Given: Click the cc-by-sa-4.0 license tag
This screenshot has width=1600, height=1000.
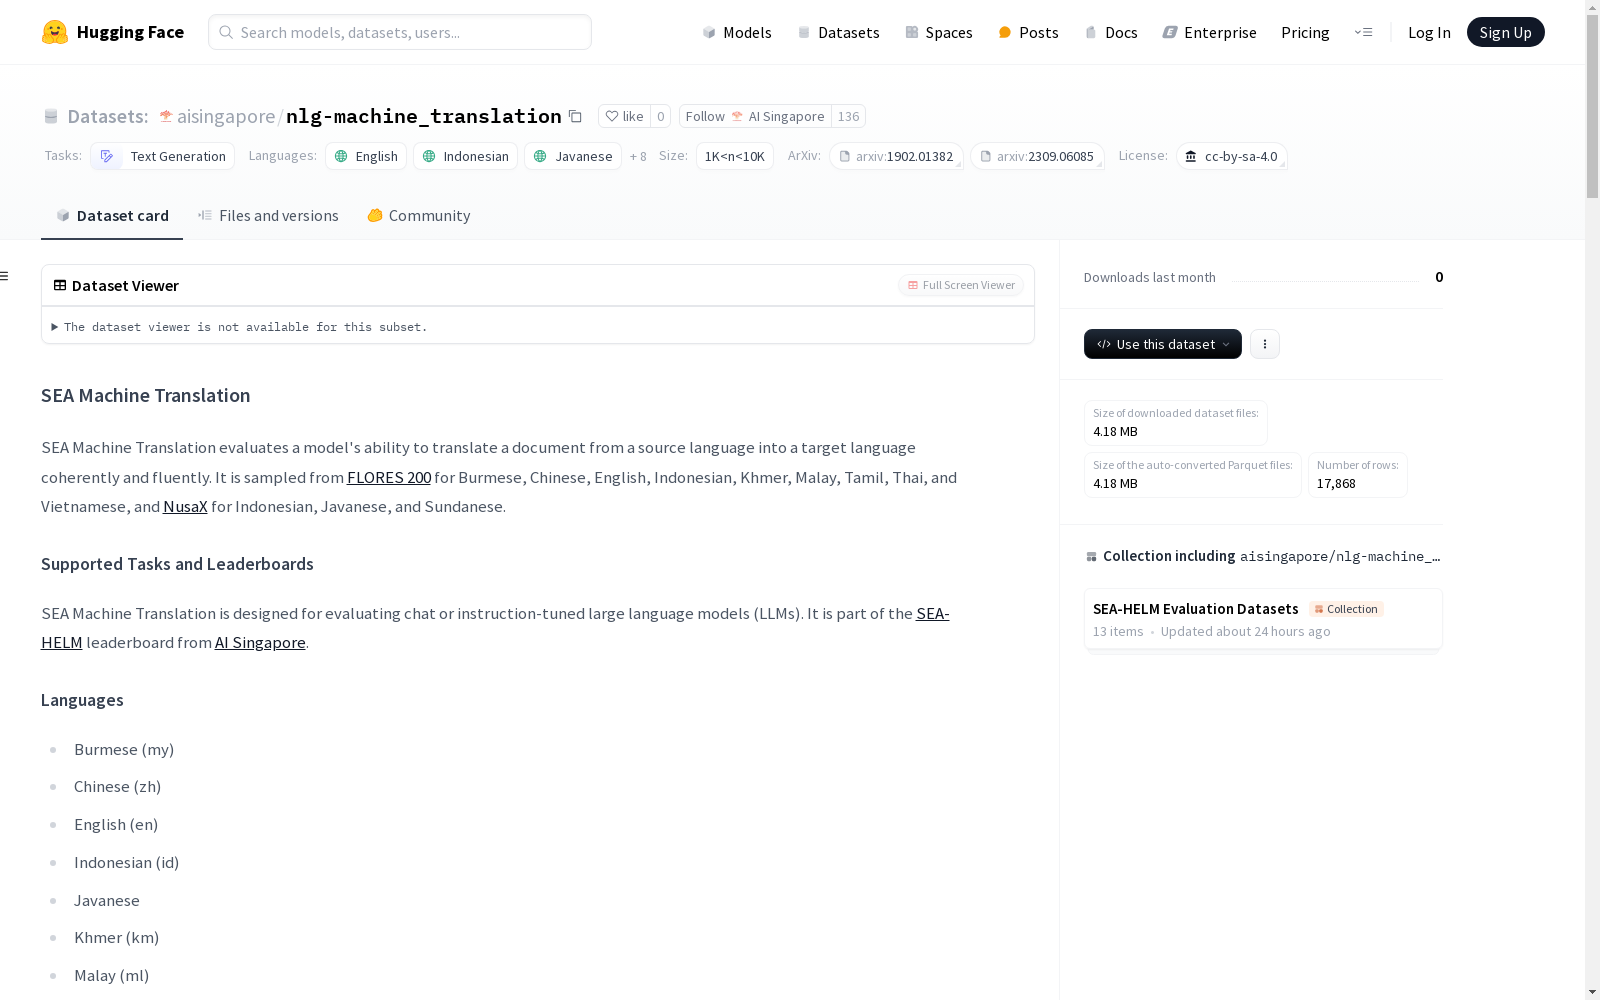Looking at the screenshot, I should tap(1232, 156).
